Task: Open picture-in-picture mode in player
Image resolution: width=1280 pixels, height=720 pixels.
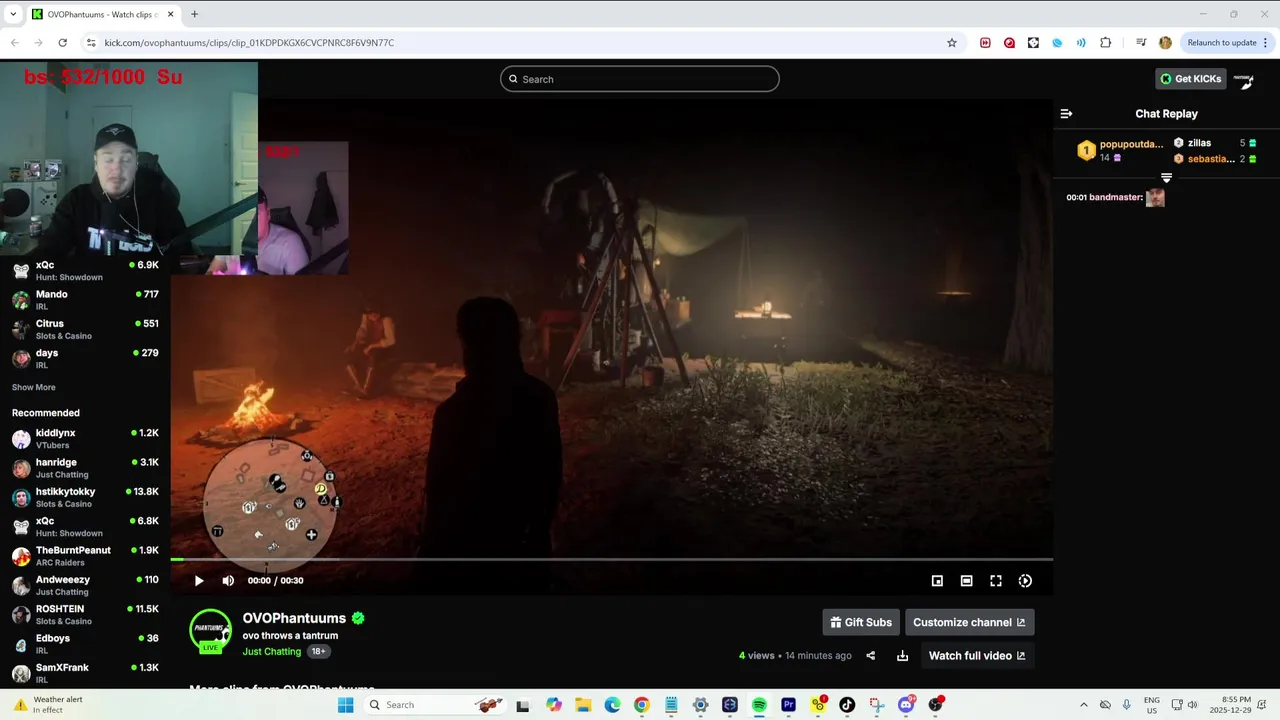Action: coord(937,581)
